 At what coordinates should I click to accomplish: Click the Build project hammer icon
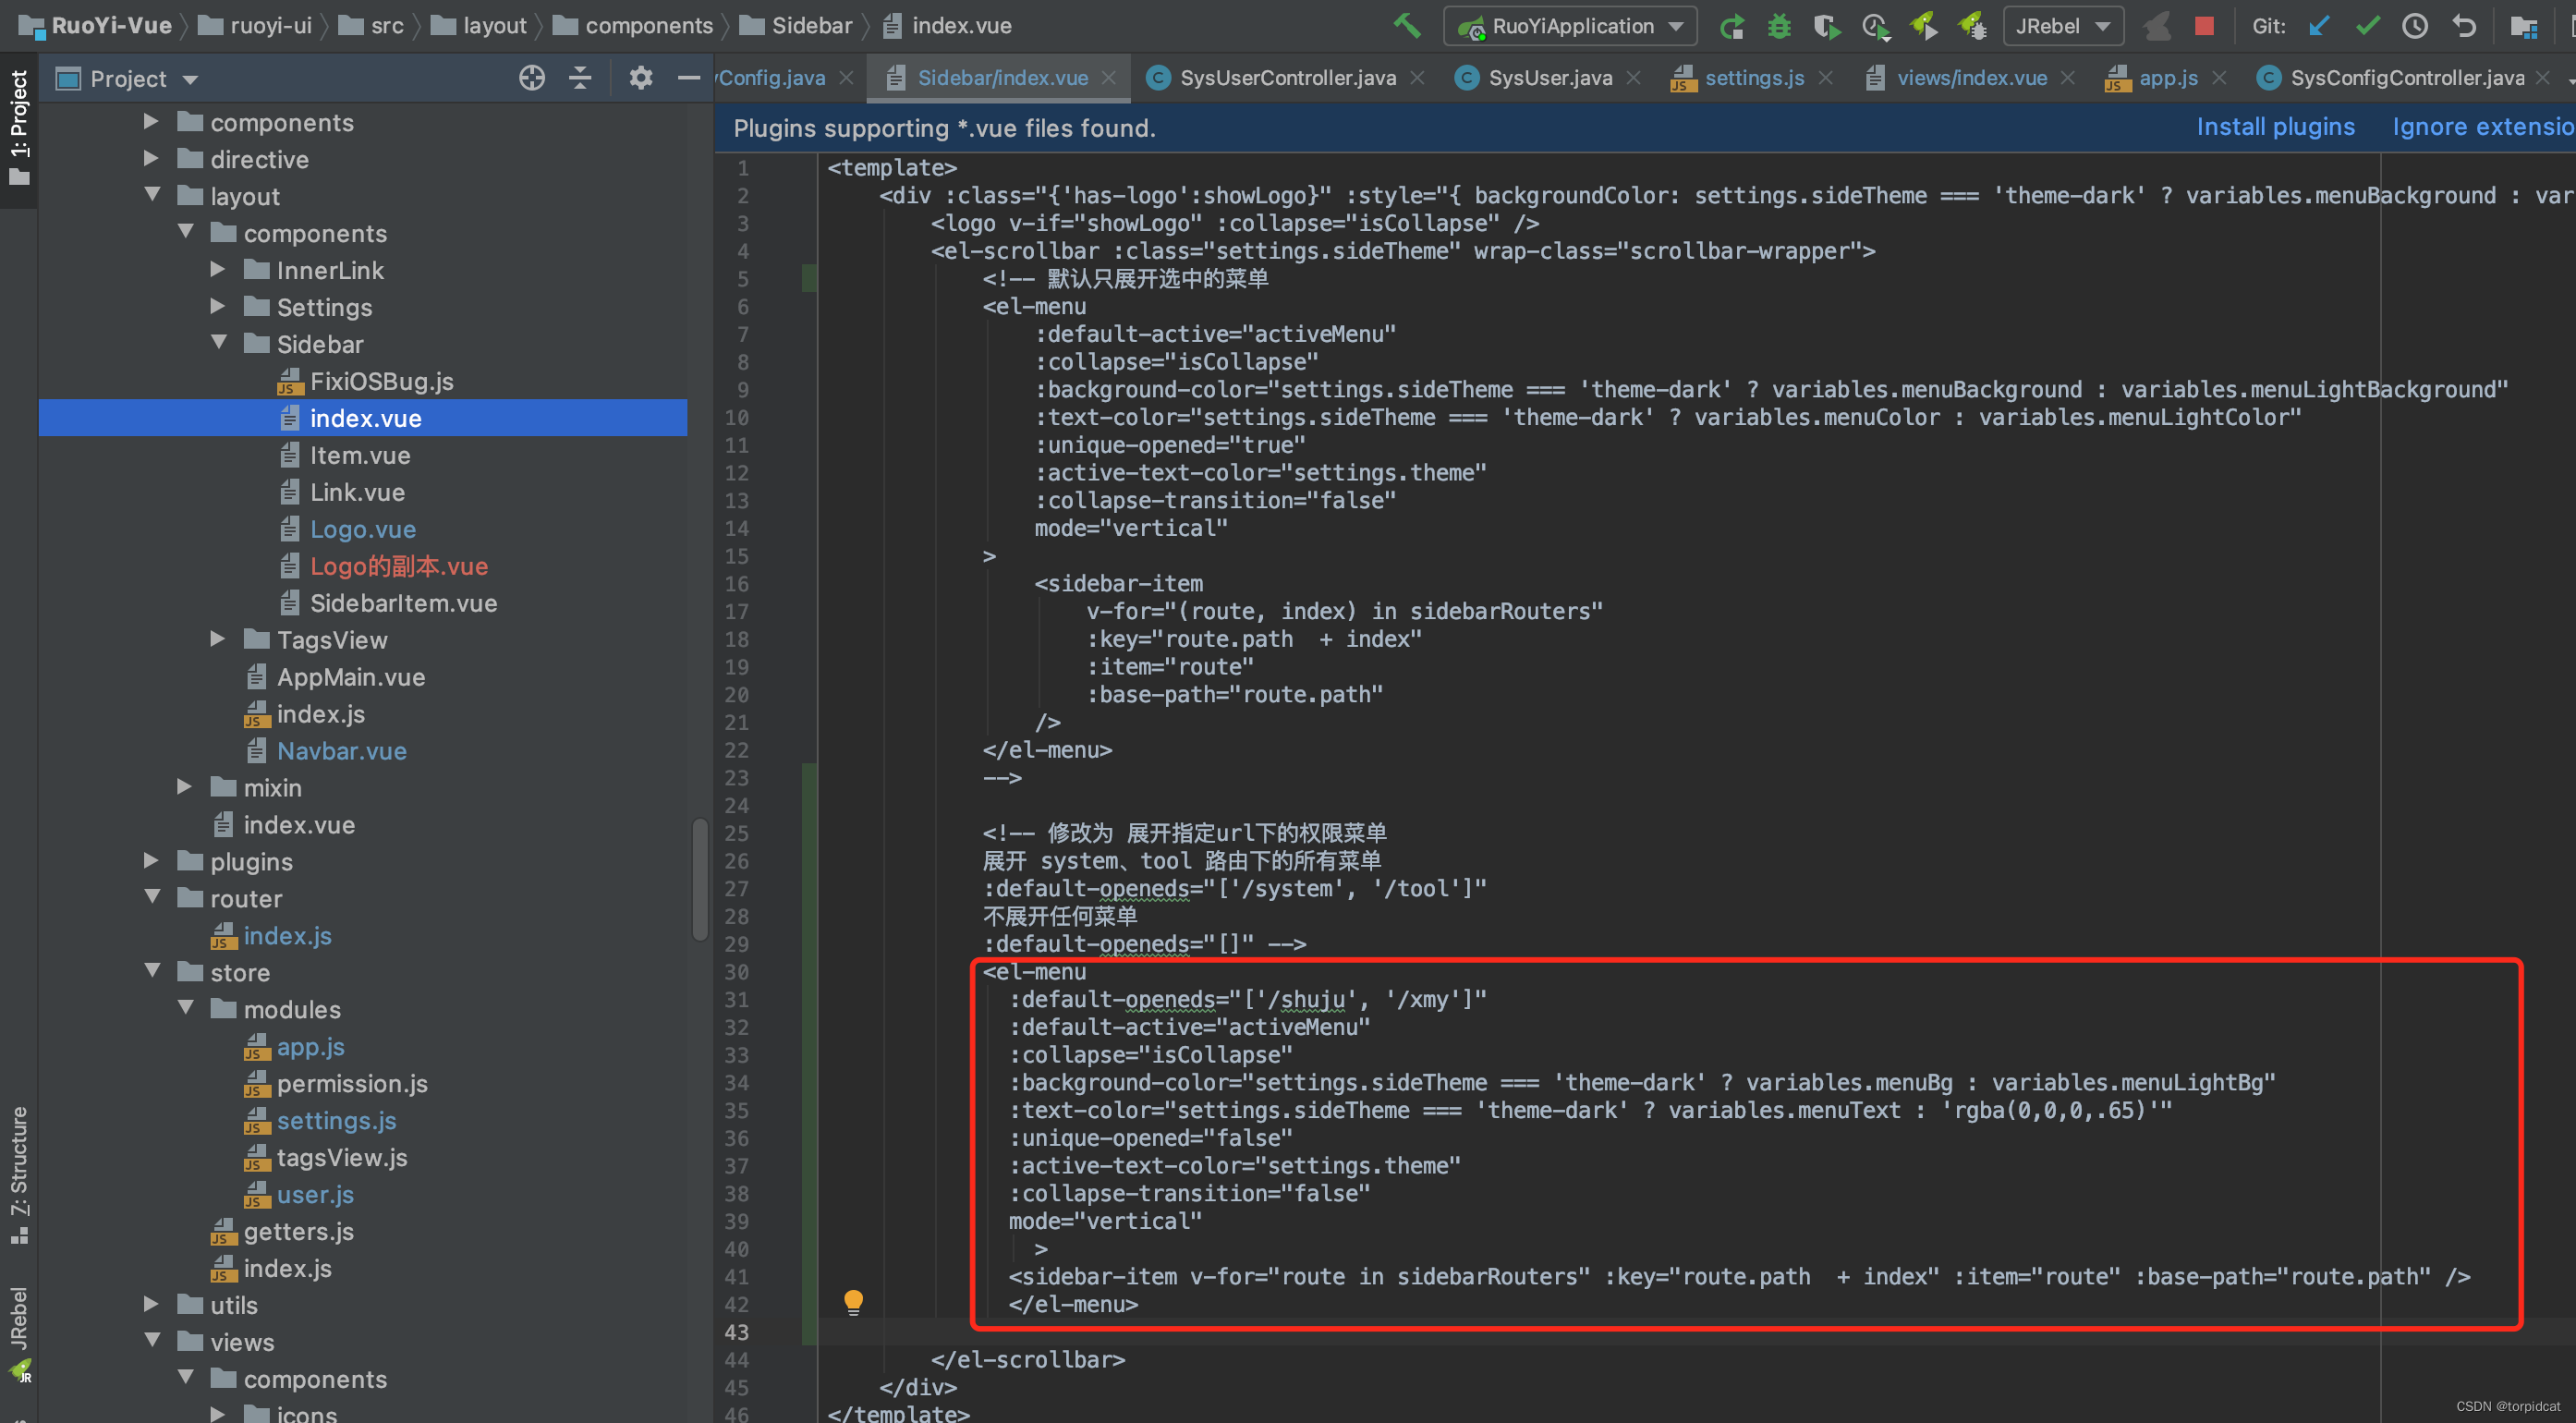(1406, 26)
